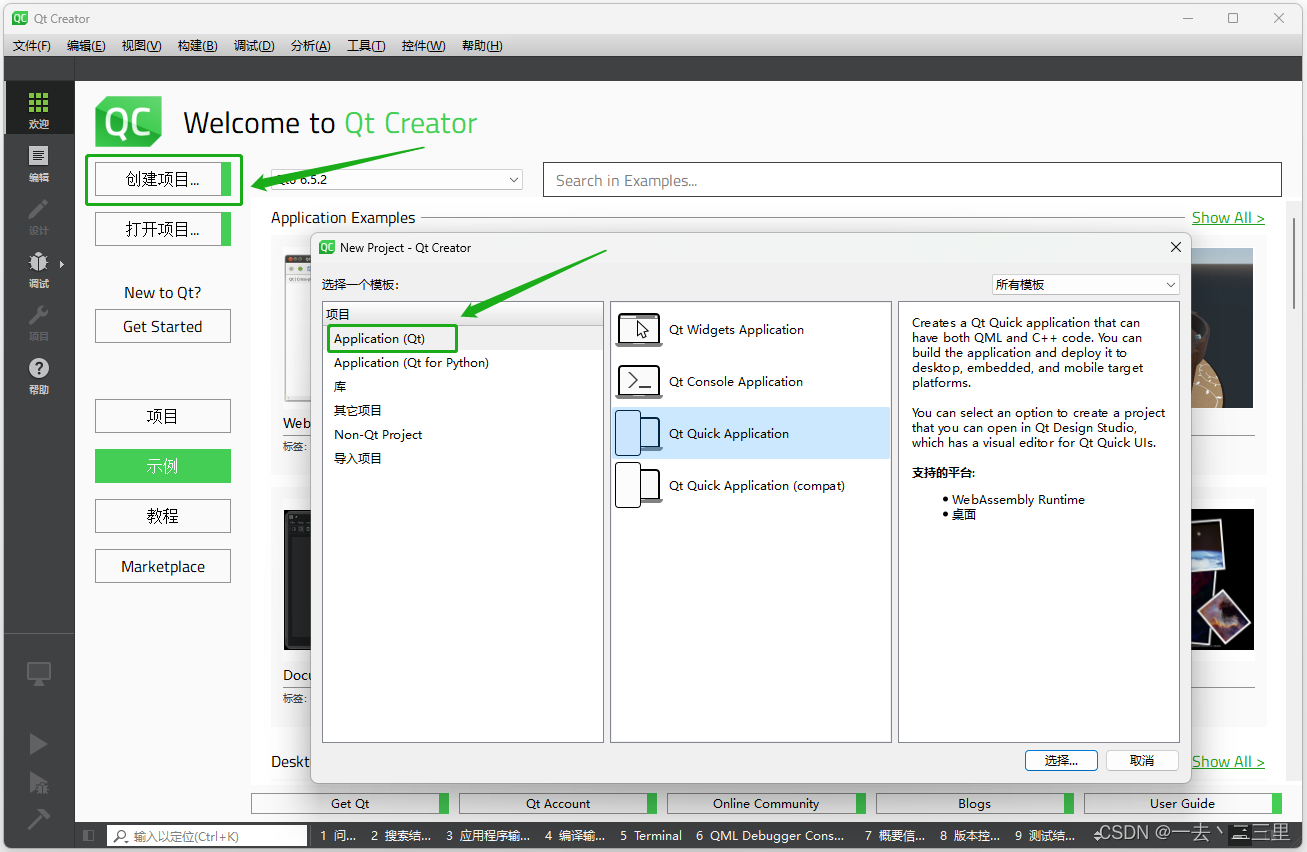
Task: Click the kit selector monitor icon
Action: (39, 674)
